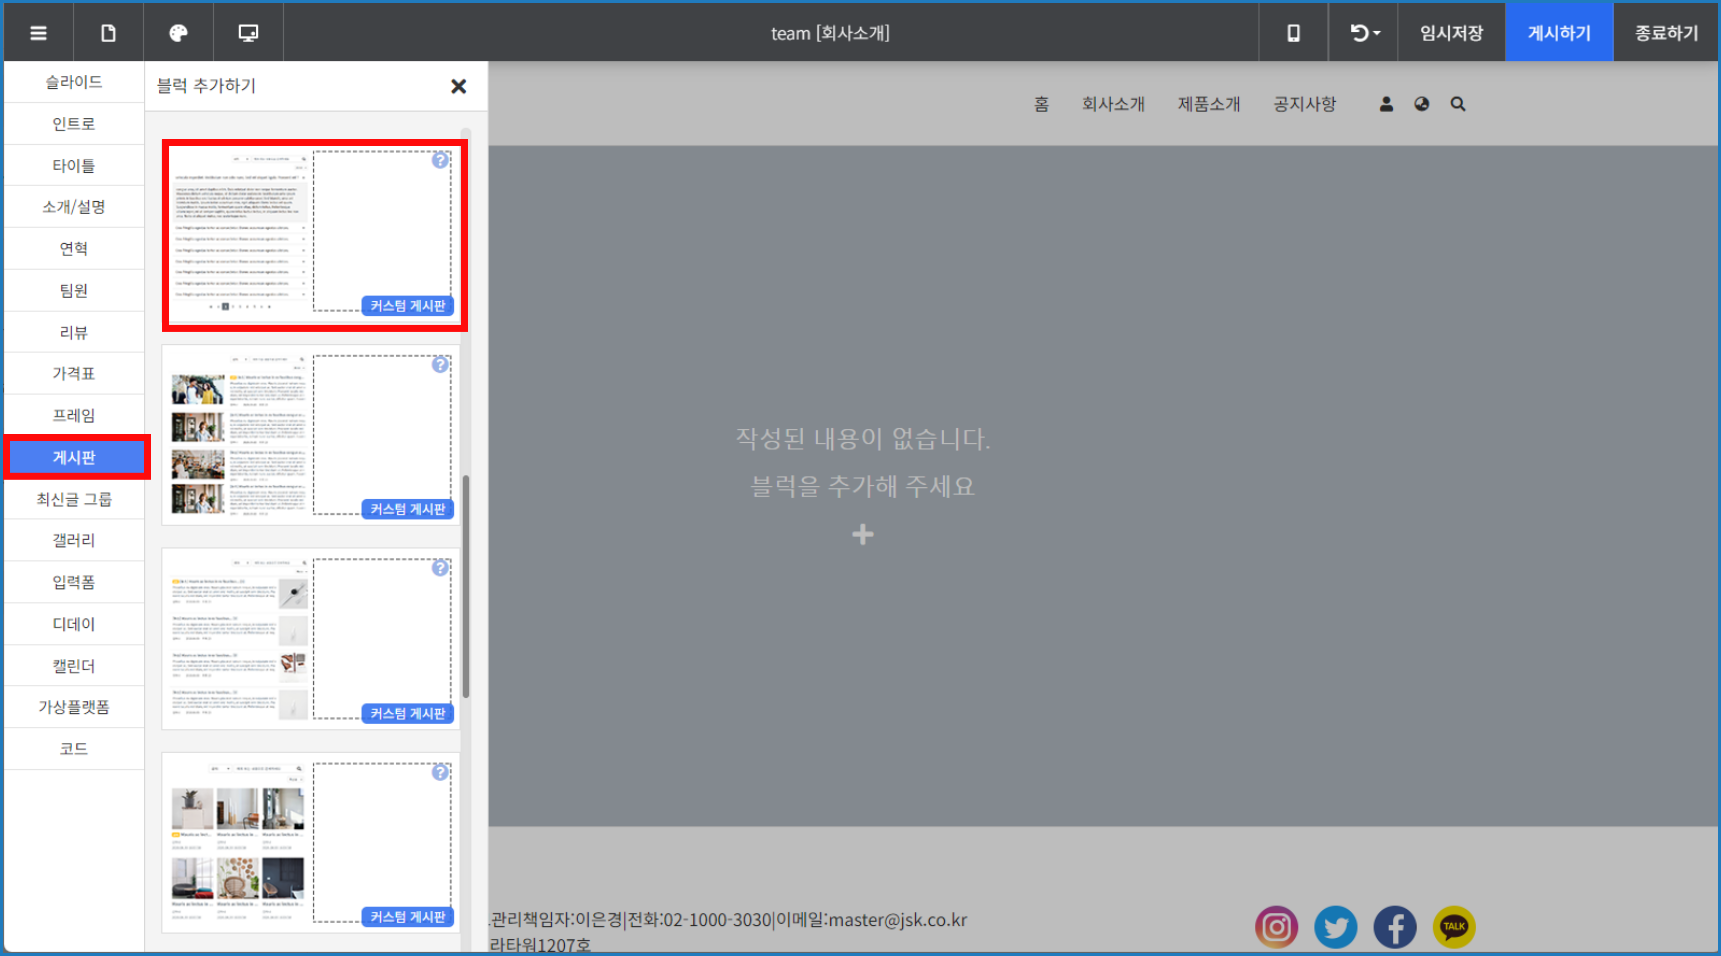The image size is (1721, 956).
Task: Click the plus icon to add block
Action: click(862, 535)
